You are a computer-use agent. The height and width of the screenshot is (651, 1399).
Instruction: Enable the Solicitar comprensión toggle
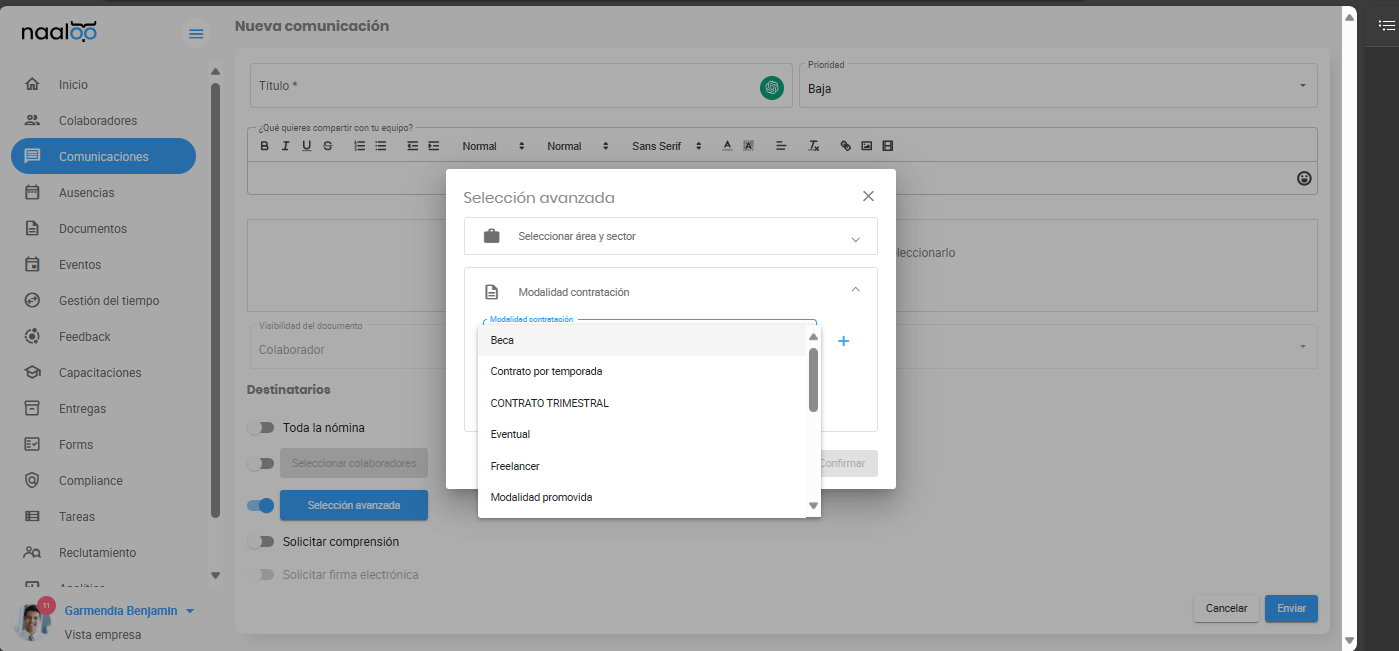(261, 542)
